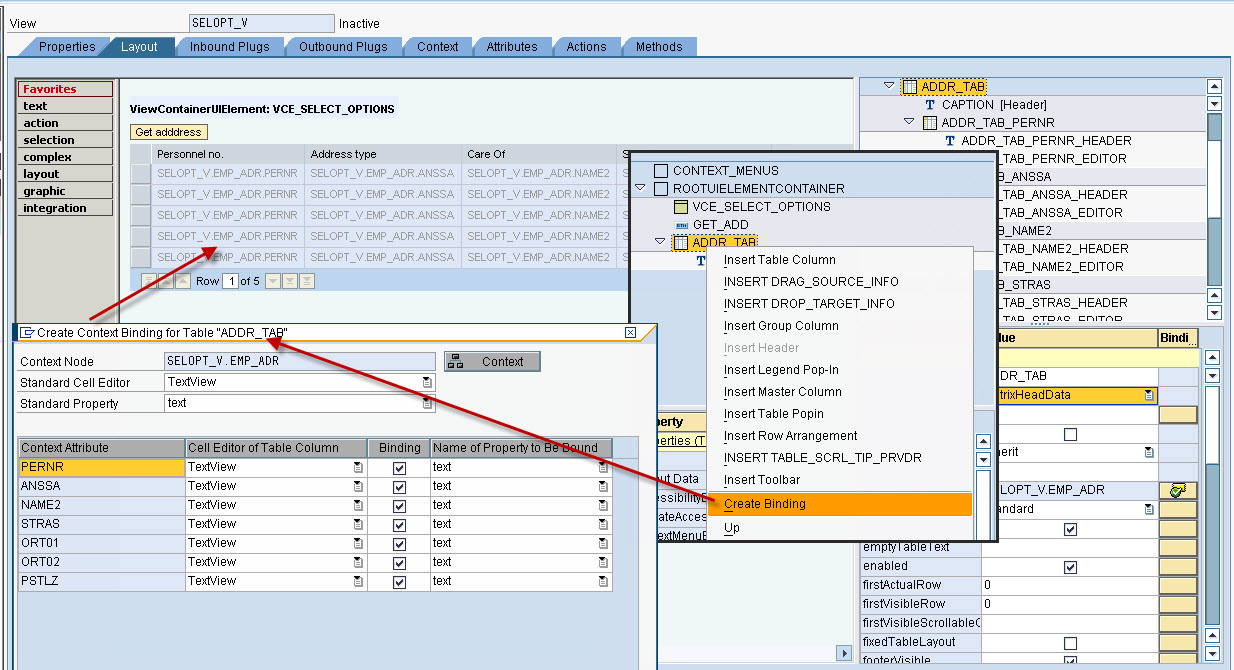
Task: Click previous row arrow in Row pager
Action: 183,282
